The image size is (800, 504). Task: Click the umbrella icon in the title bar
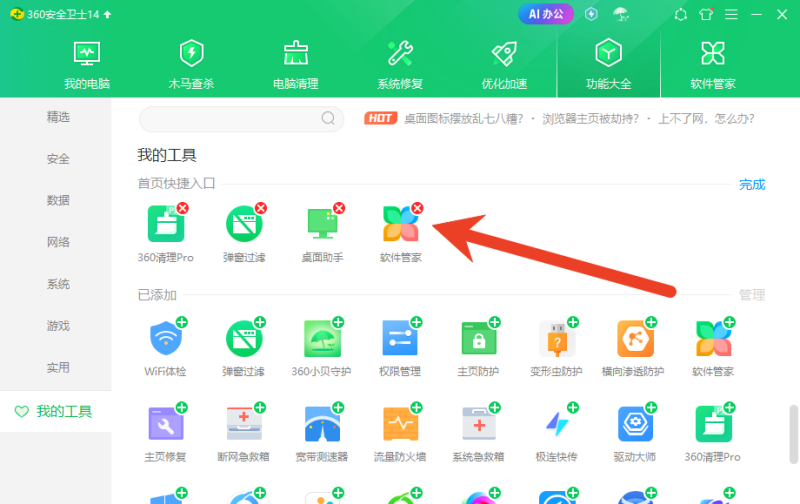(620, 14)
